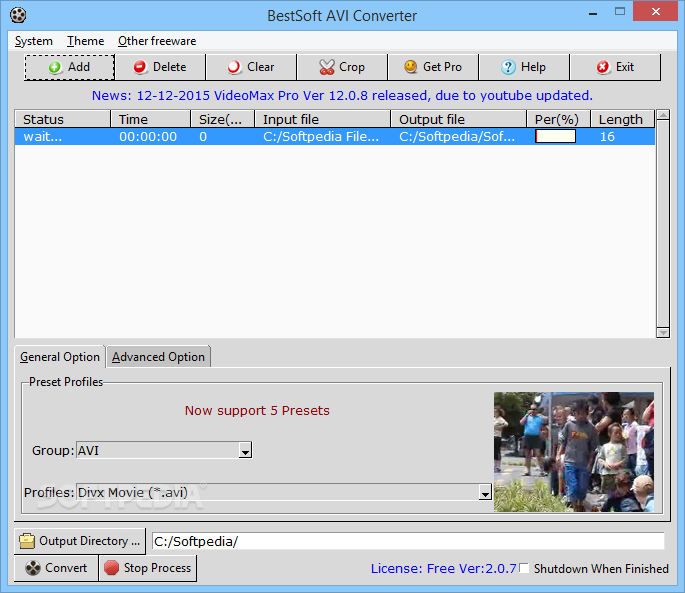Open the System menu
The height and width of the screenshot is (593, 685).
34,41
